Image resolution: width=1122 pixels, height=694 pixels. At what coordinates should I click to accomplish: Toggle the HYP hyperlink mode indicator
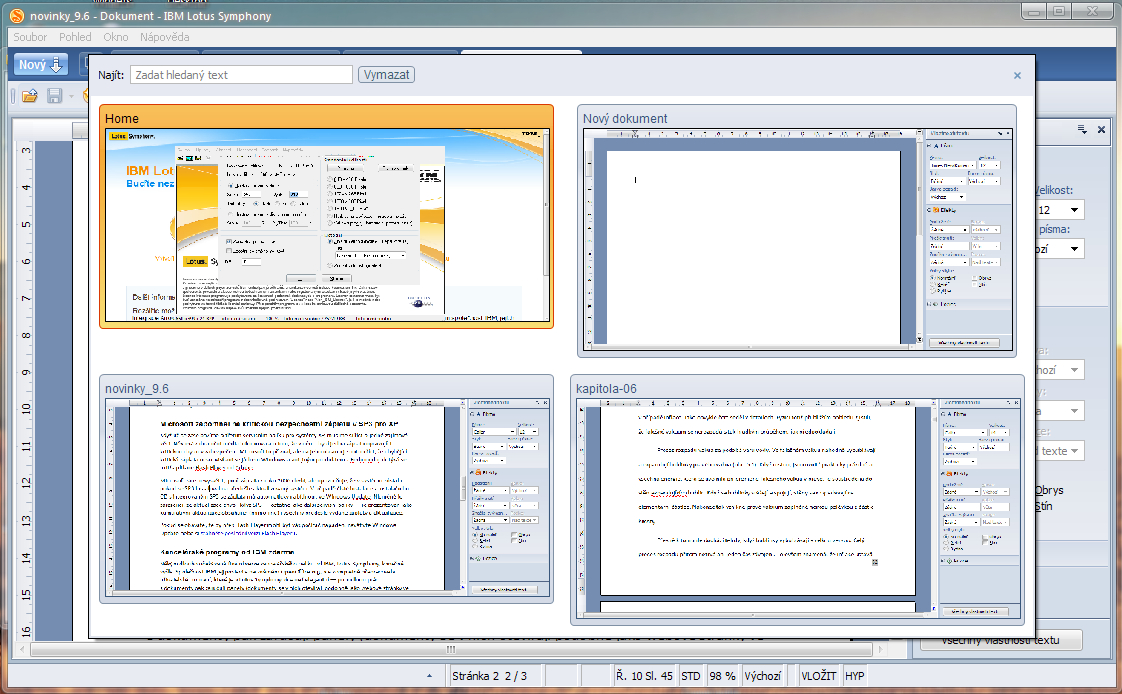point(854,675)
